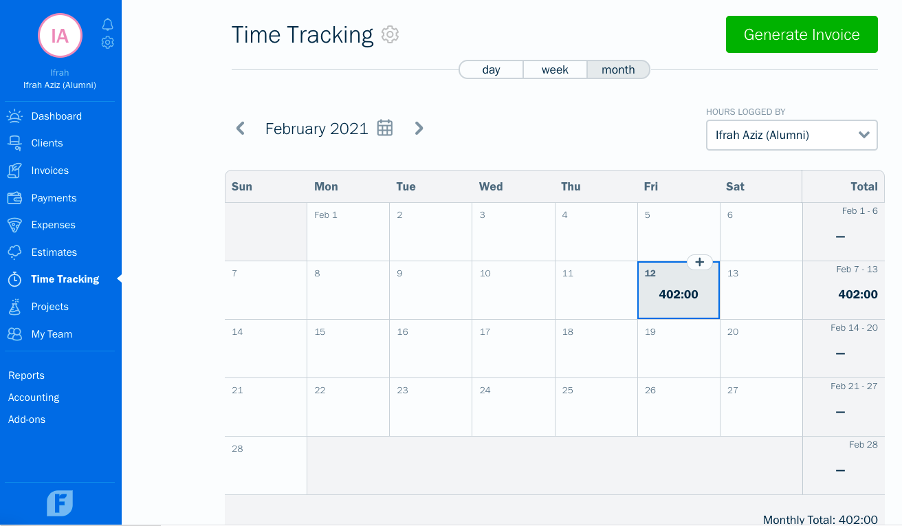Open the Expenses section

point(53,225)
